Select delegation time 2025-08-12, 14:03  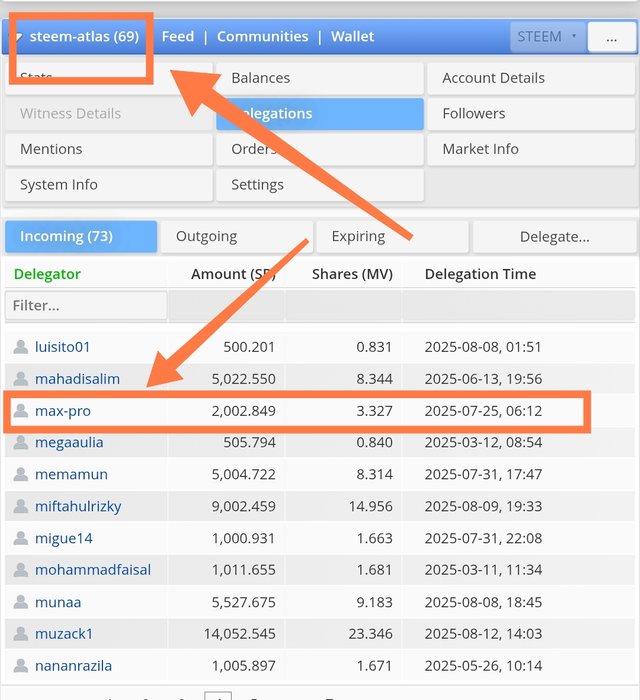click(x=483, y=634)
